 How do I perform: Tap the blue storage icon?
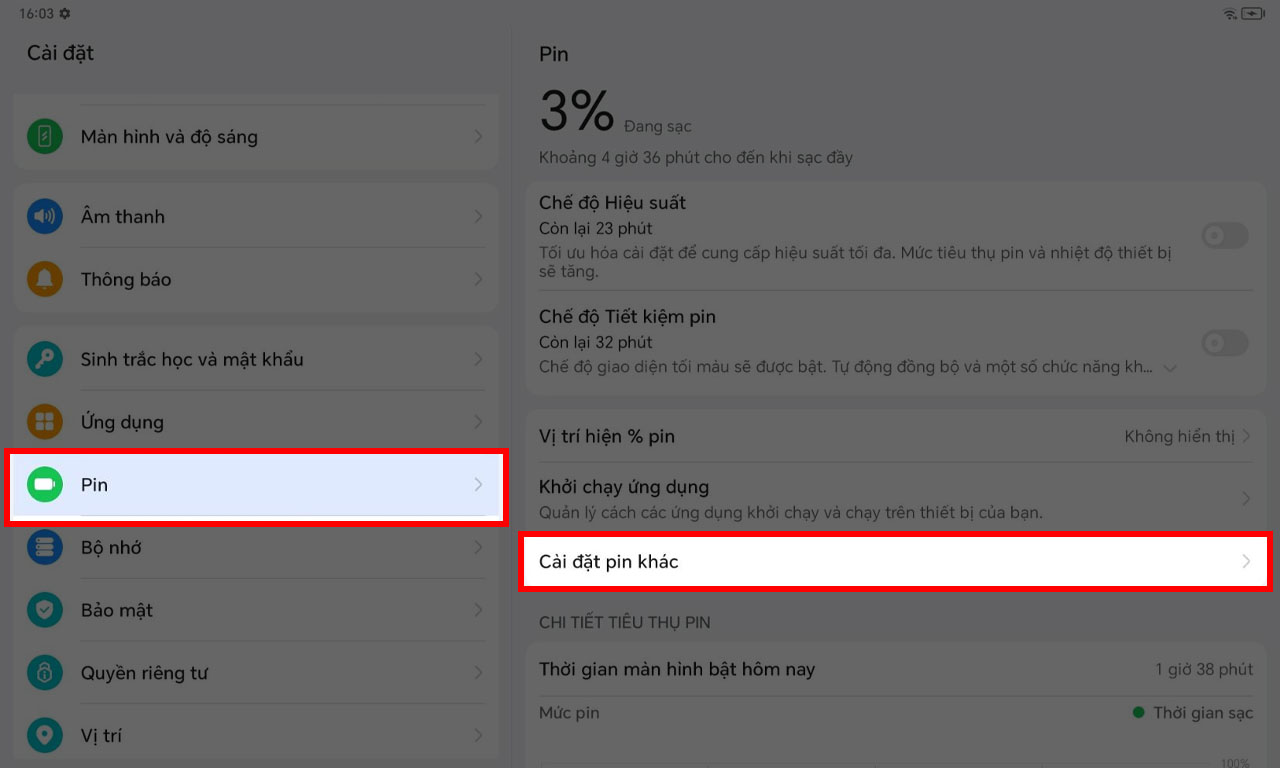pos(45,548)
